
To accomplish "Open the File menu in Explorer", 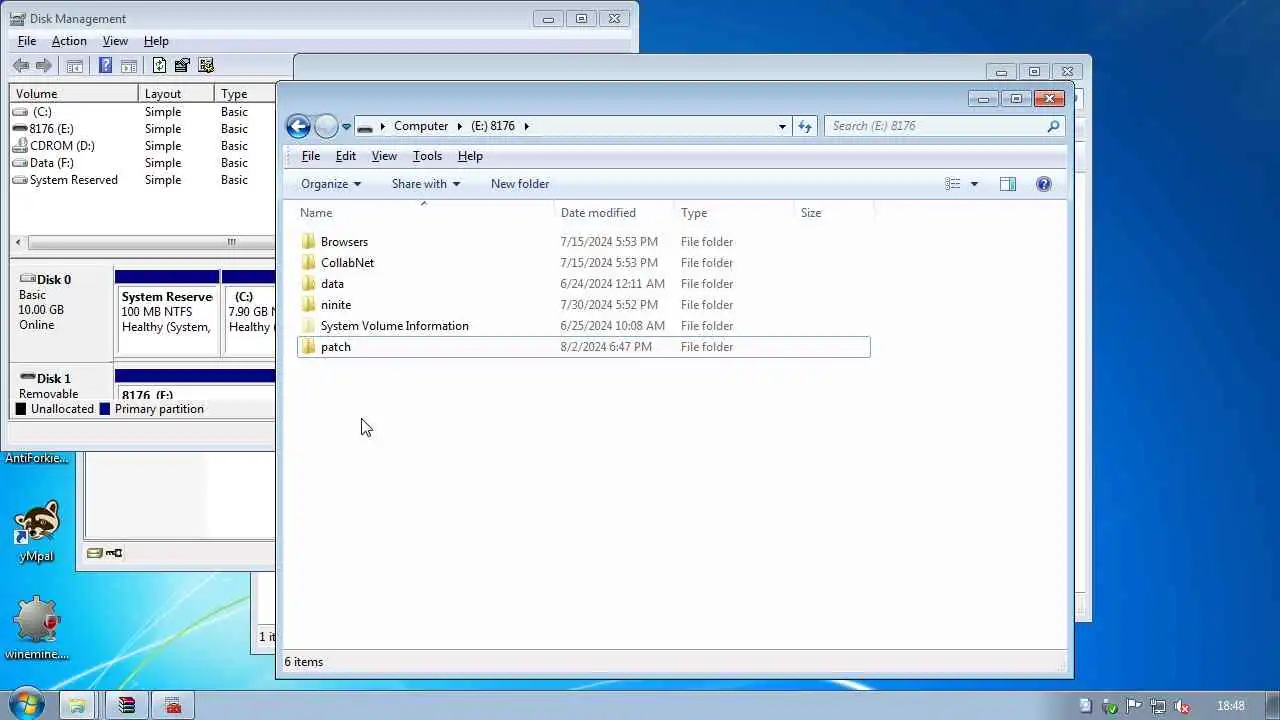I will point(311,156).
